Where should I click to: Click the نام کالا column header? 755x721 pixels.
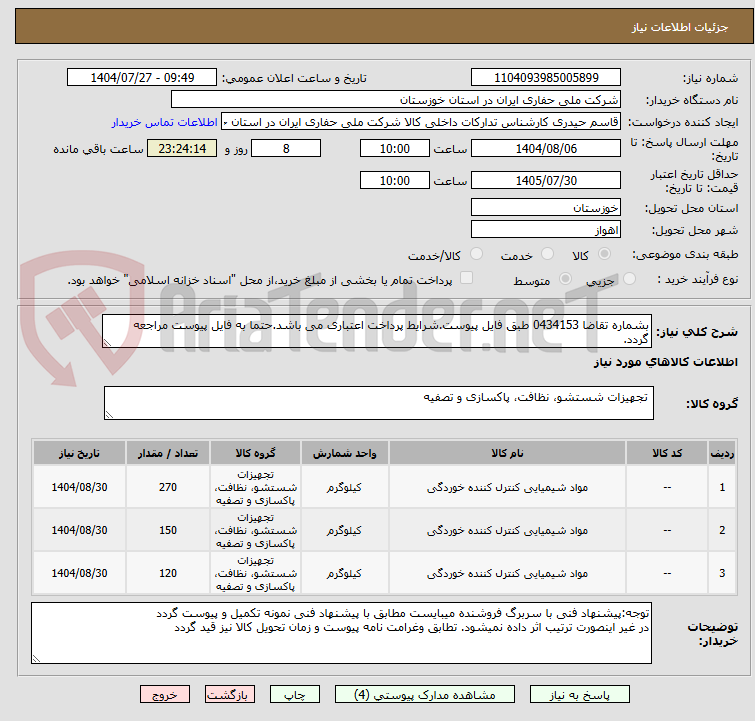507,453
